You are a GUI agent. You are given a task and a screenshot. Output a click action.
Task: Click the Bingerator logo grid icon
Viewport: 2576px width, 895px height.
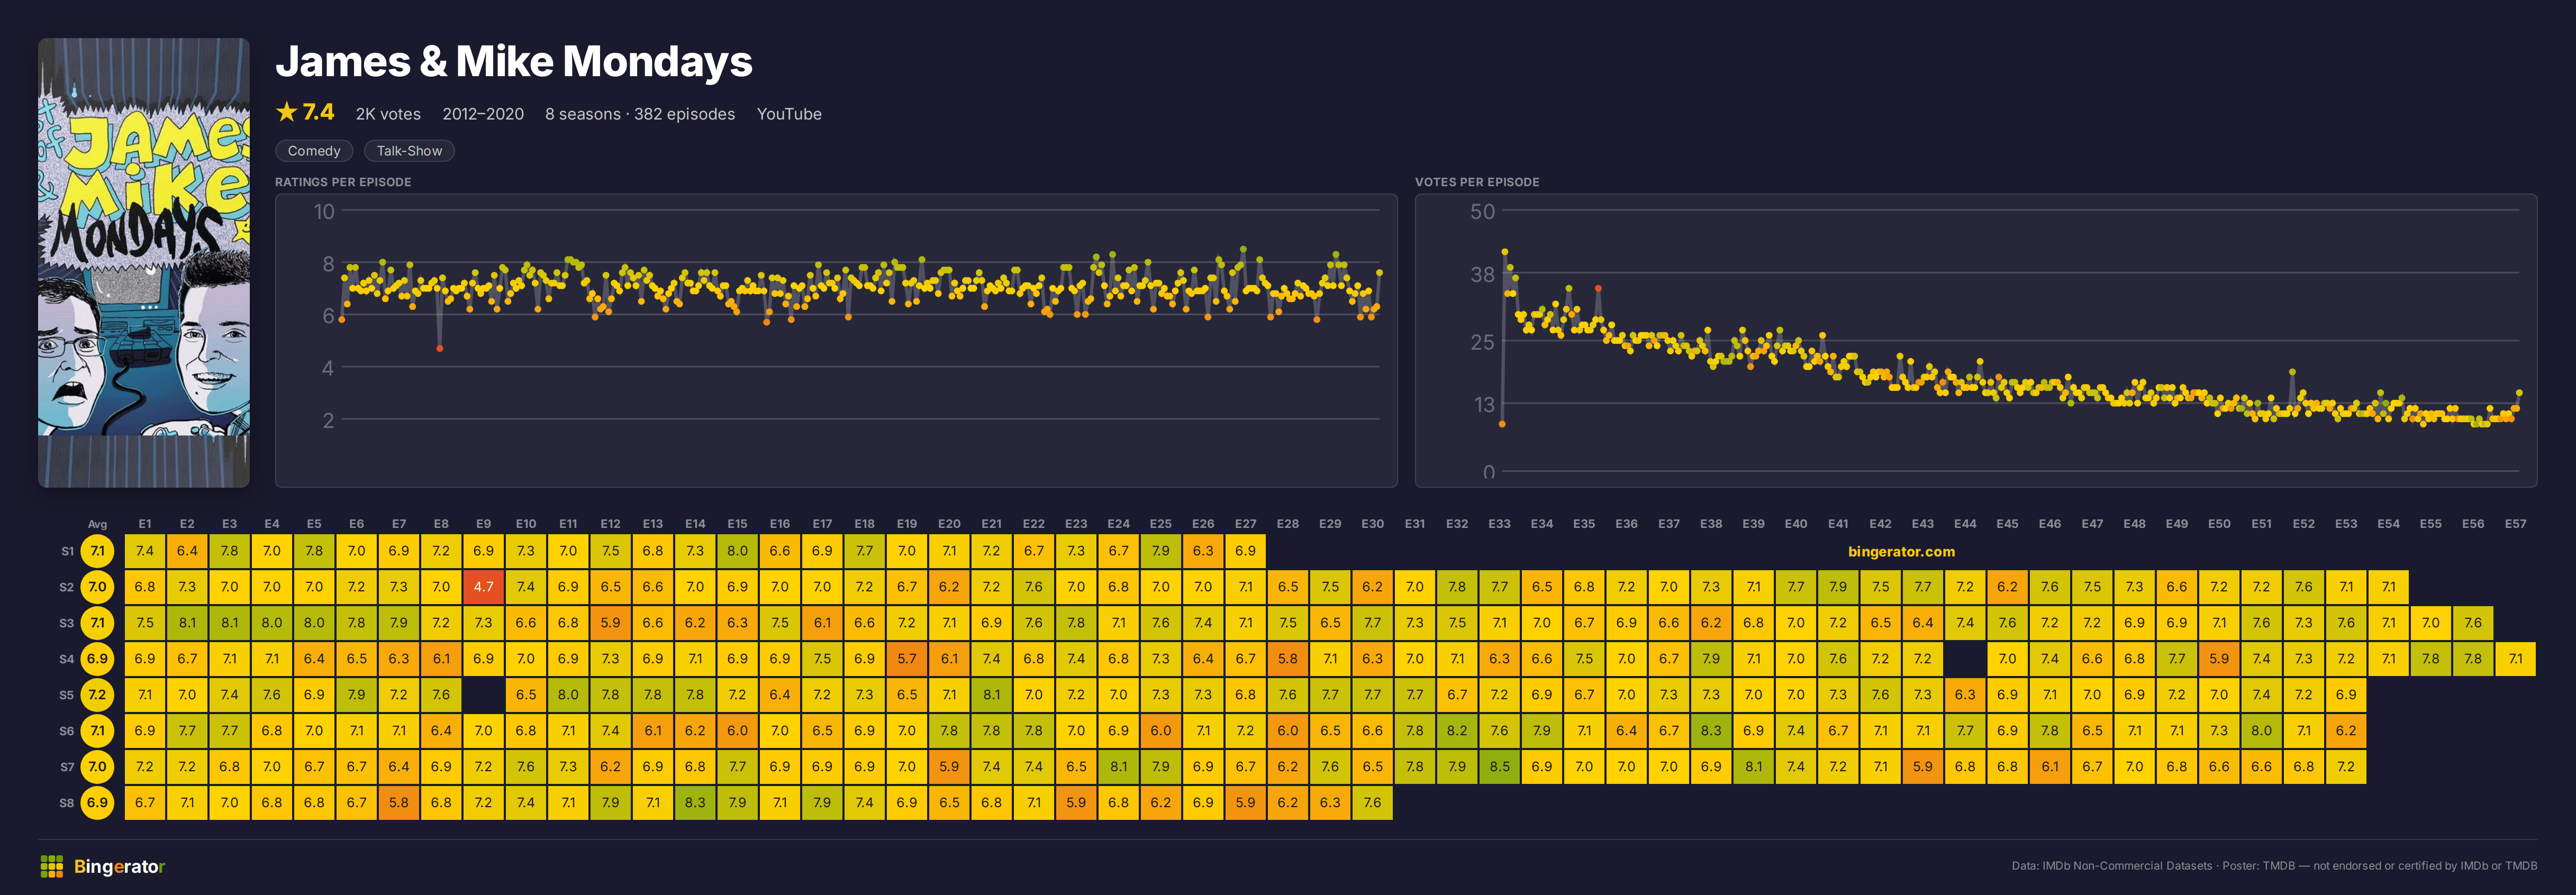coord(52,866)
